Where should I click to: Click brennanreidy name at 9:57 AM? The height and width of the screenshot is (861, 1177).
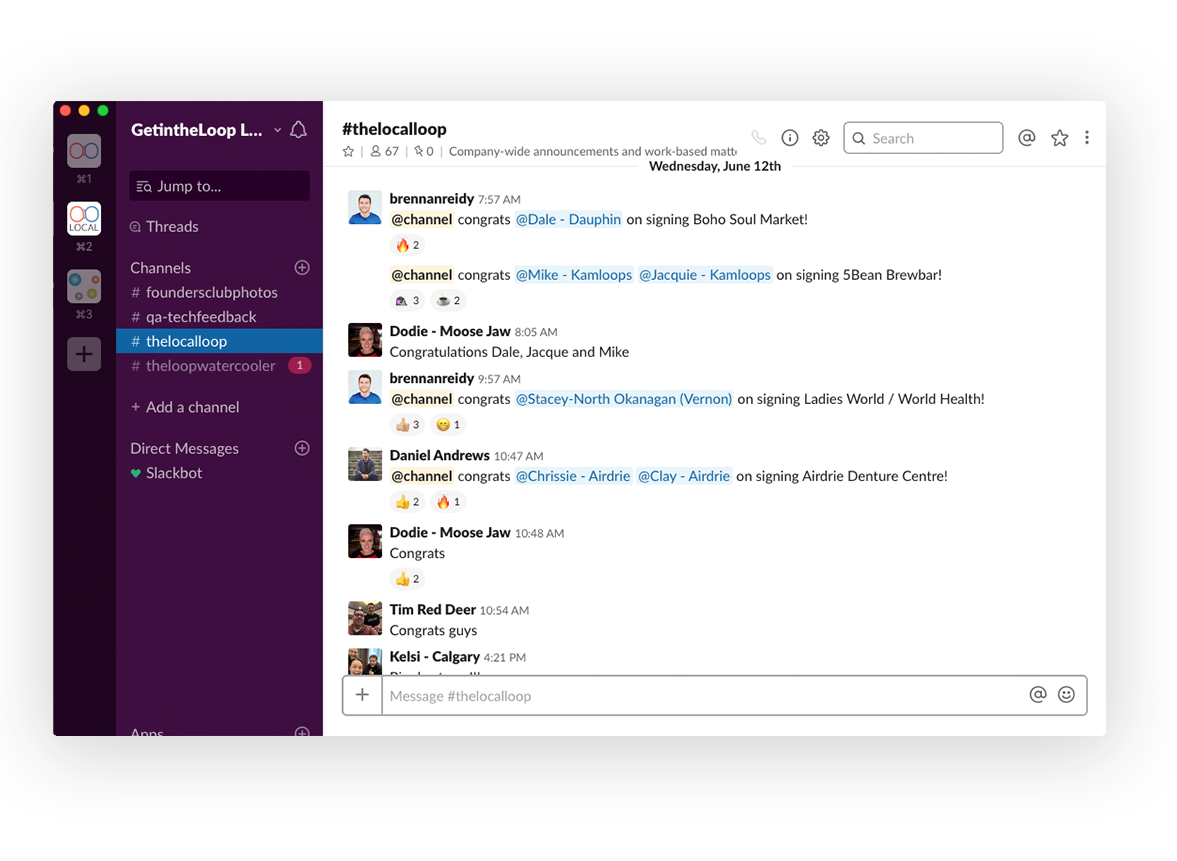(432, 378)
